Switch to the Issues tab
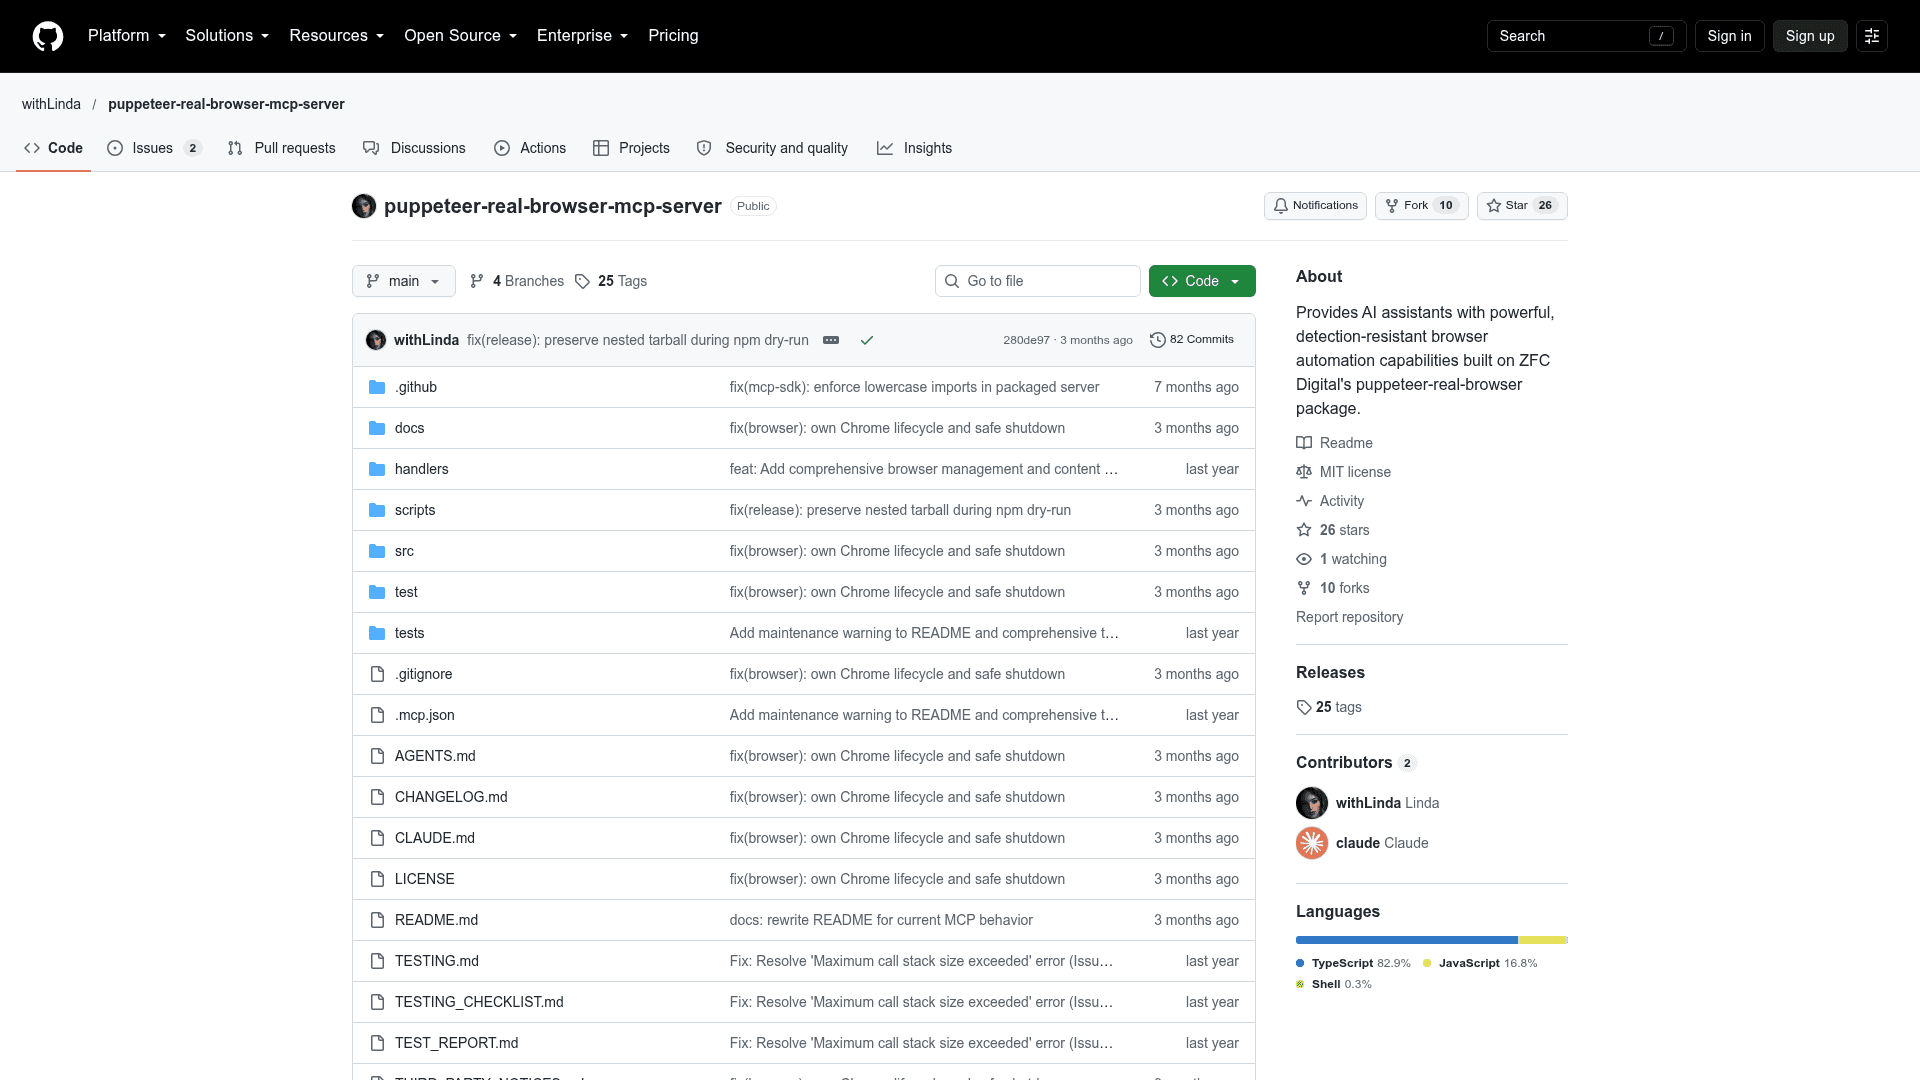Screen dimensions: 1920x1080 (155, 148)
